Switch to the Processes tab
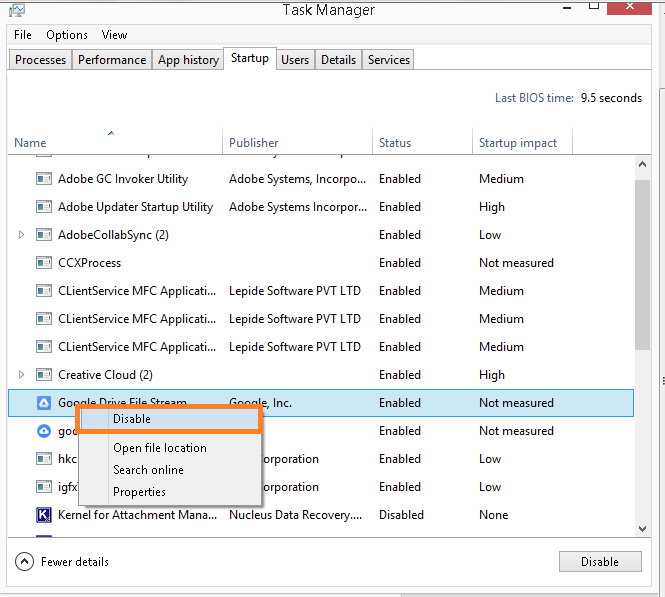The height and width of the screenshot is (597, 665). (x=40, y=60)
